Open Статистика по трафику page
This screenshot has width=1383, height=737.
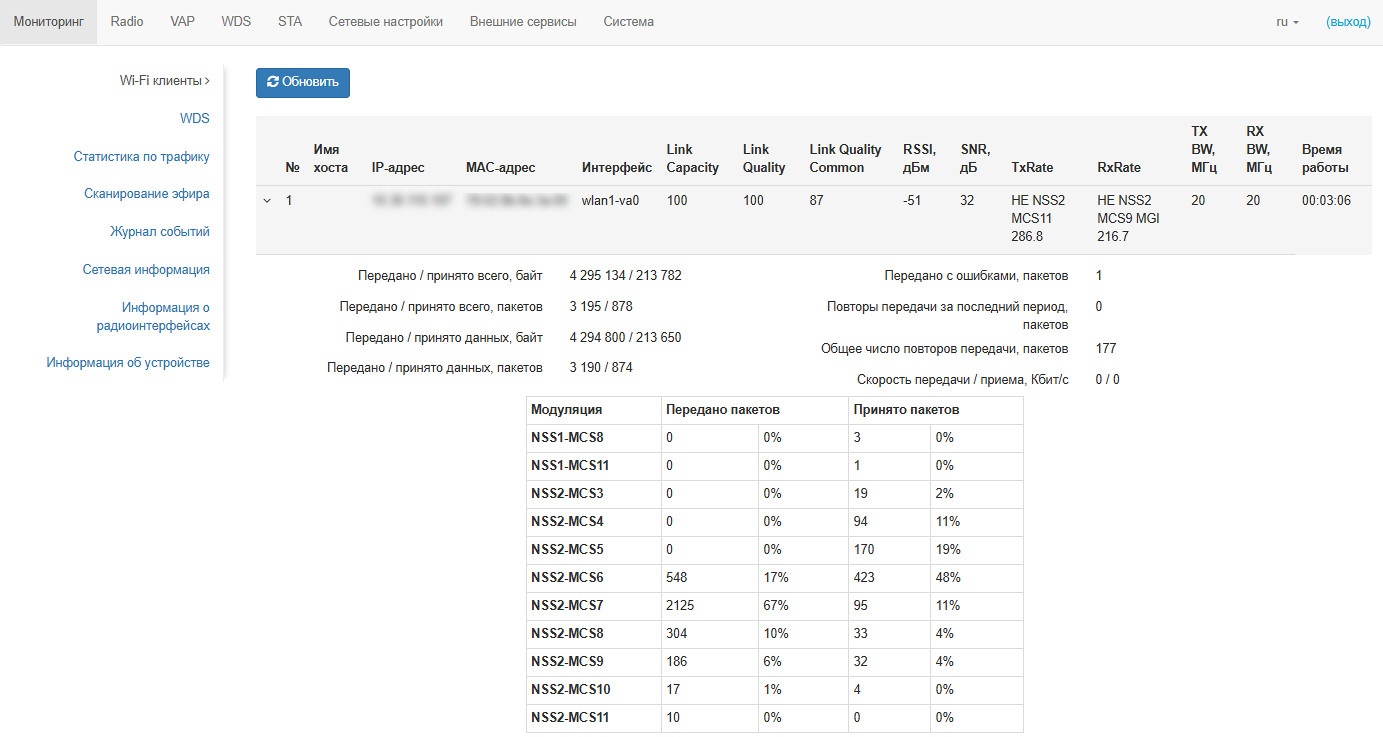click(141, 157)
